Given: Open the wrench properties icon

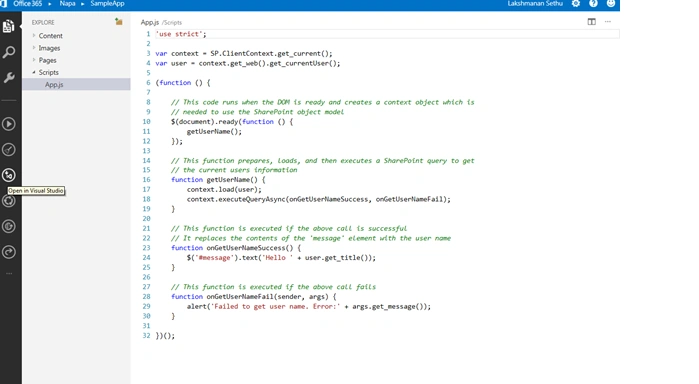Looking at the screenshot, I should [8, 77].
